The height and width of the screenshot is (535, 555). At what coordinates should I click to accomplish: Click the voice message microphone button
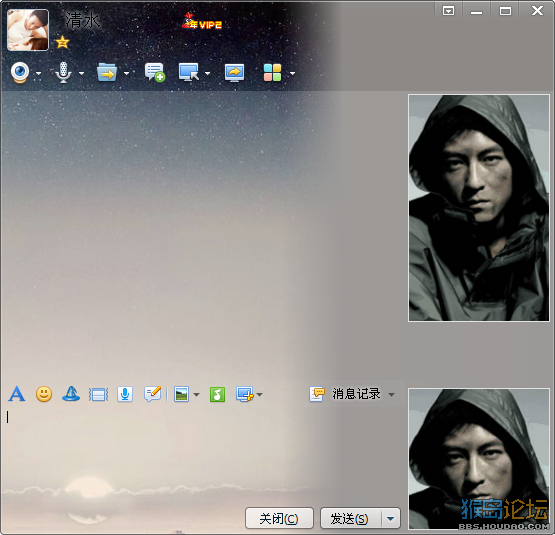125,394
